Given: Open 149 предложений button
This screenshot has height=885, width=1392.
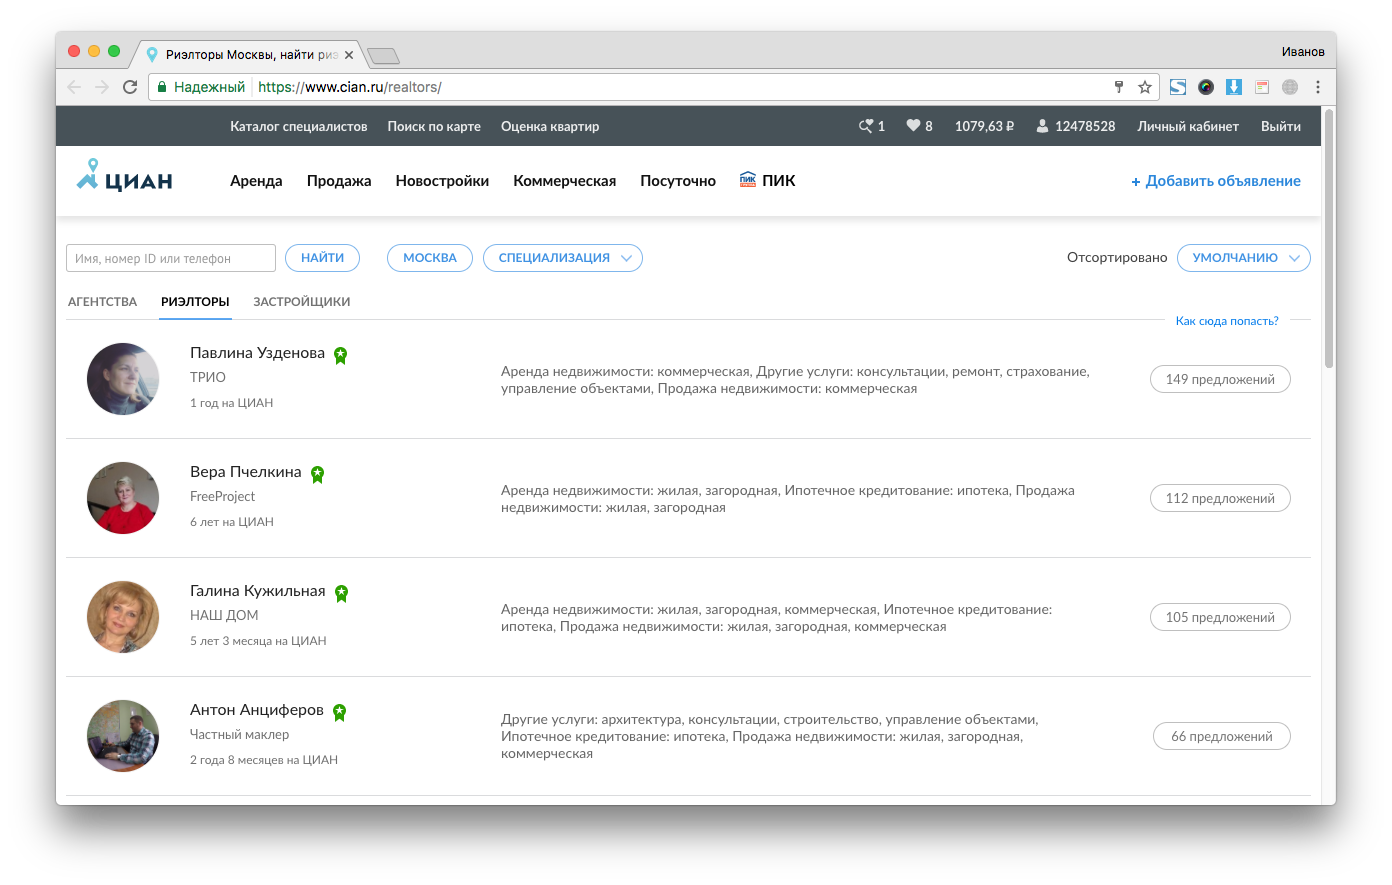Looking at the screenshot, I should tap(1220, 379).
